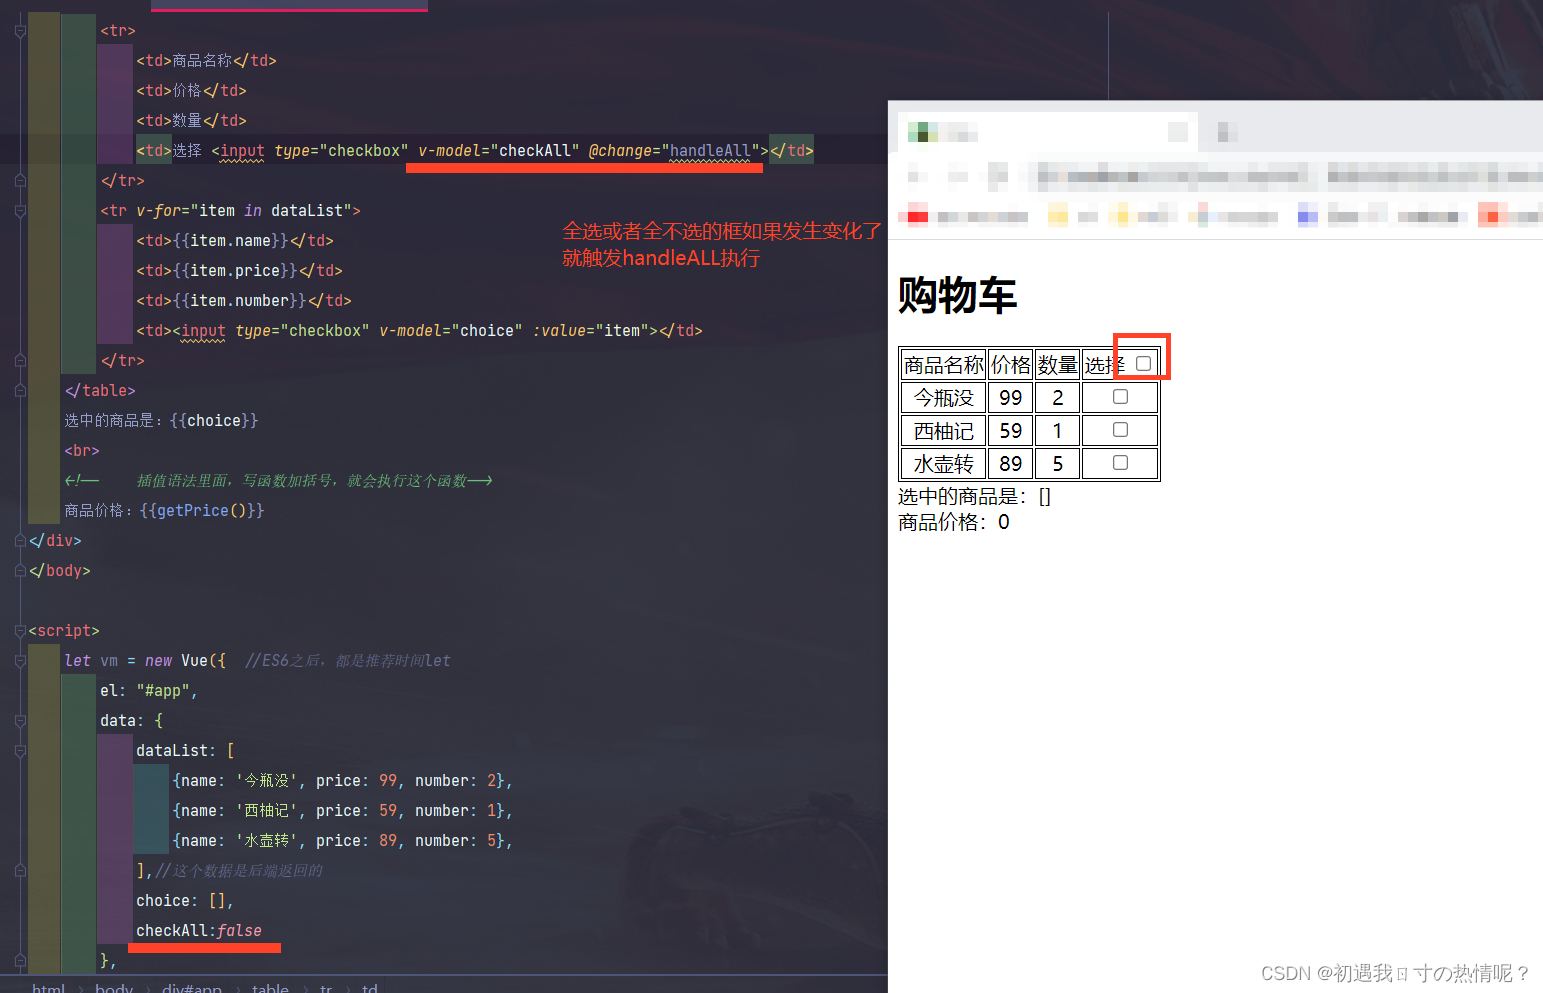This screenshot has height=993, width=1543.
Task: Collapse the 'let vm = new Vue' block
Action: click(x=20, y=661)
